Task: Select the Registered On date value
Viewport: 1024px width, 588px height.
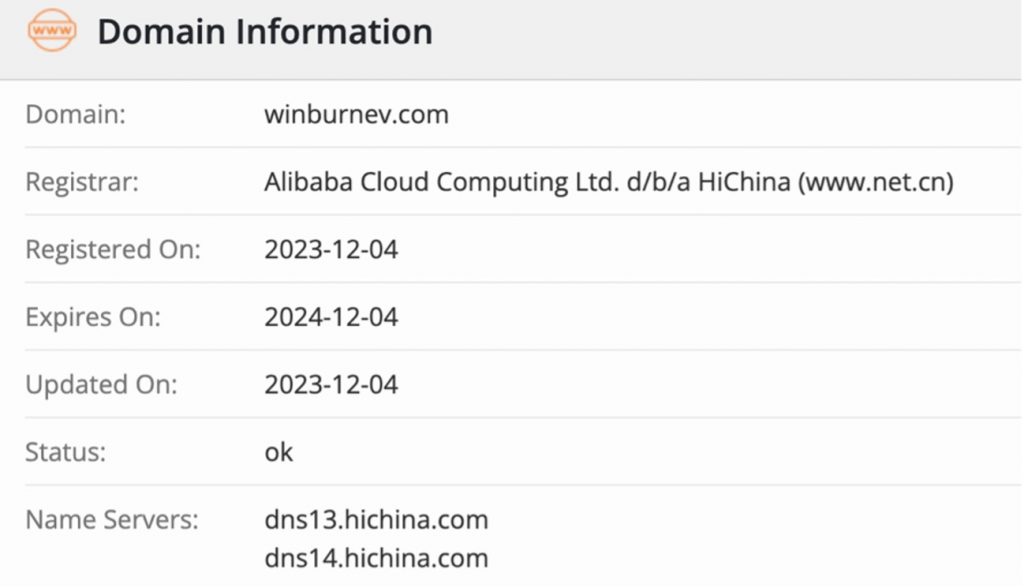Action: coord(331,250)
